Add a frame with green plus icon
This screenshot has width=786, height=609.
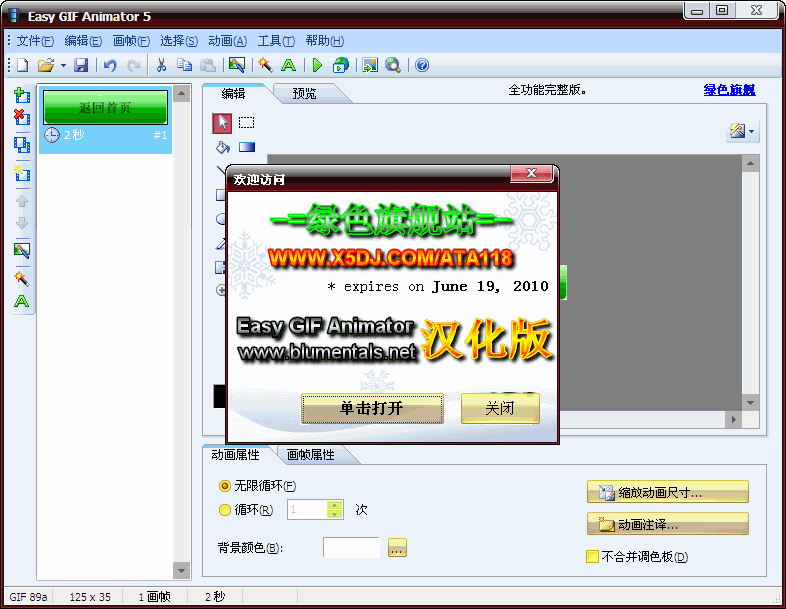(22, 95)
